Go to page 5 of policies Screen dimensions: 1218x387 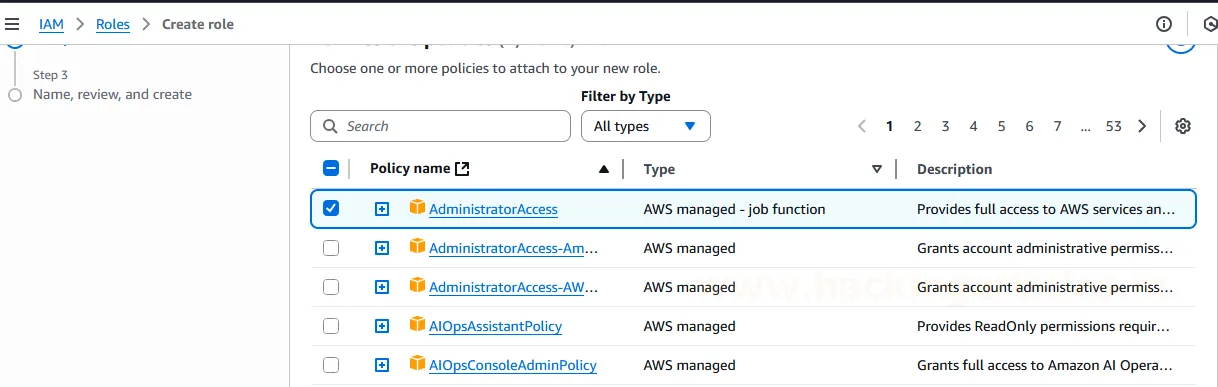click(x=1001, y=126)
